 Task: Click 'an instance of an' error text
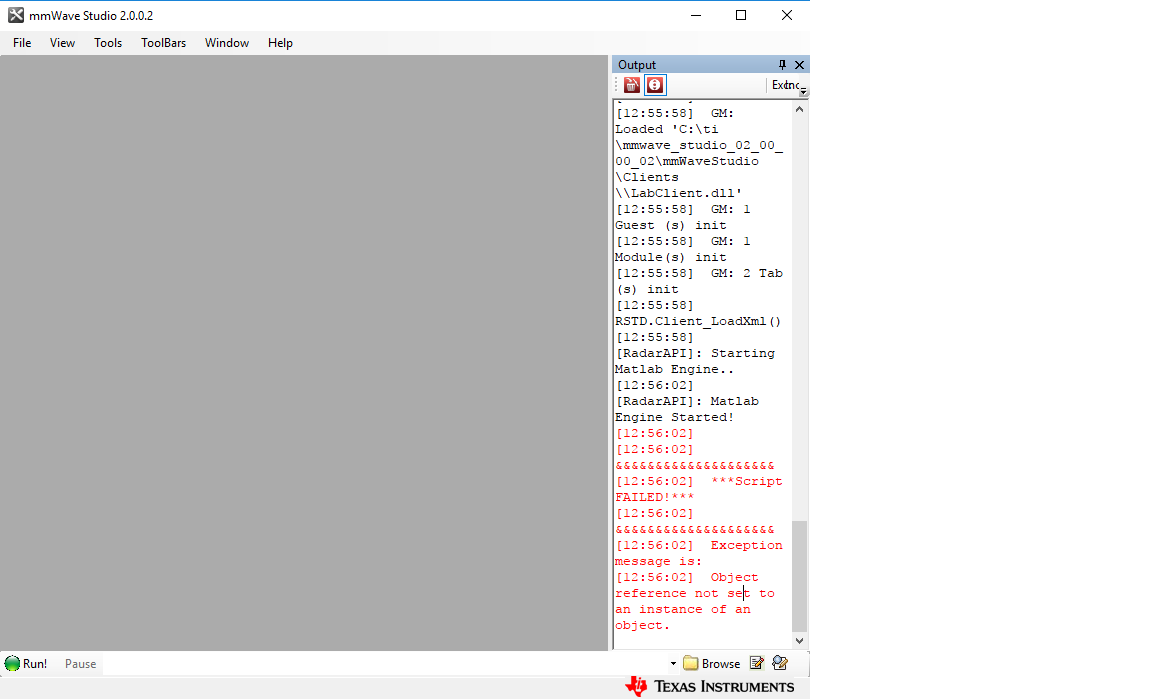coord(683,609)
